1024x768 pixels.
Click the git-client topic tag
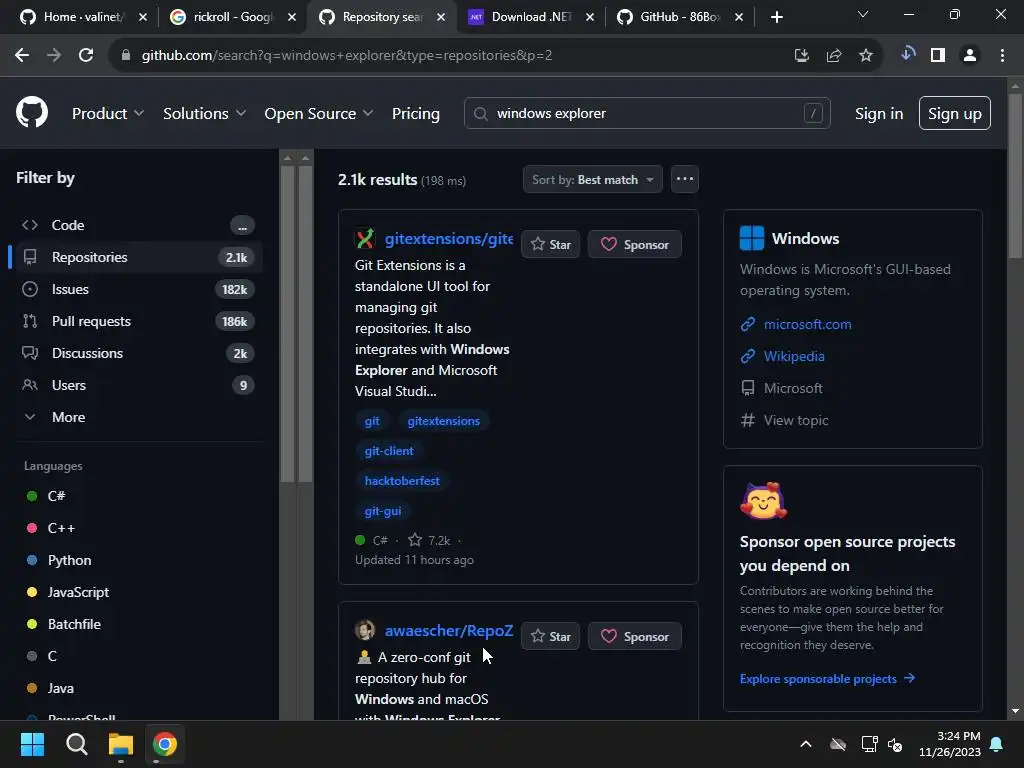click(x=389, y=451)
